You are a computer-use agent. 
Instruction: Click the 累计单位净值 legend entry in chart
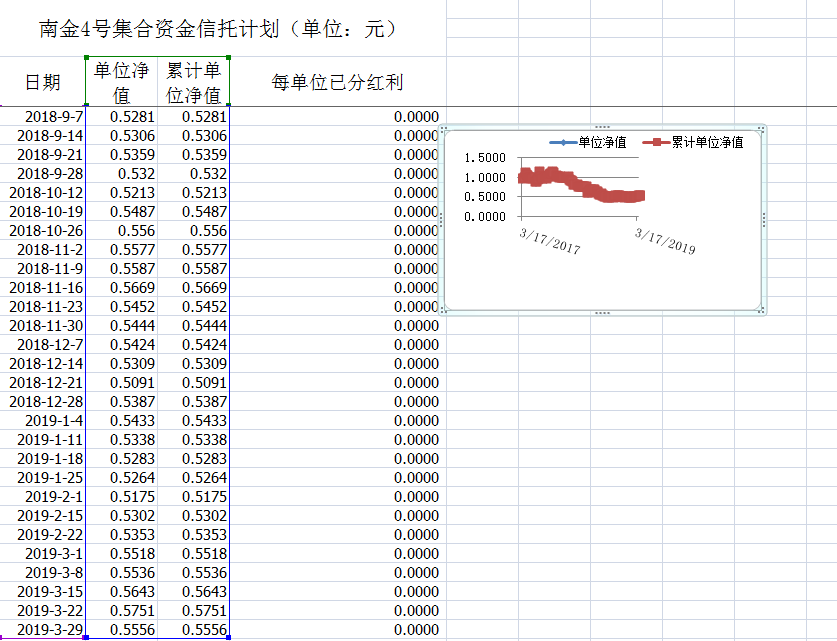coord(693,142)
